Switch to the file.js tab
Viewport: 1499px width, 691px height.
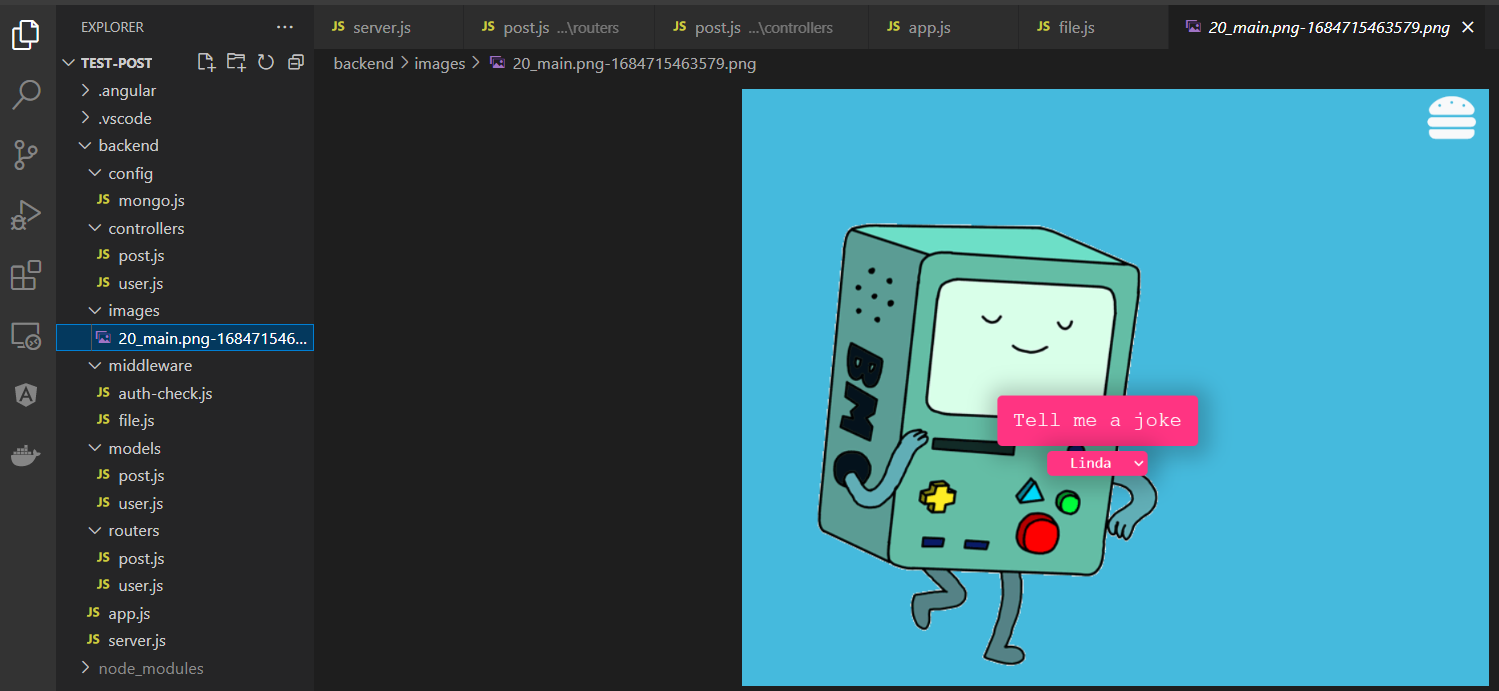click(x=1094, y=27)
